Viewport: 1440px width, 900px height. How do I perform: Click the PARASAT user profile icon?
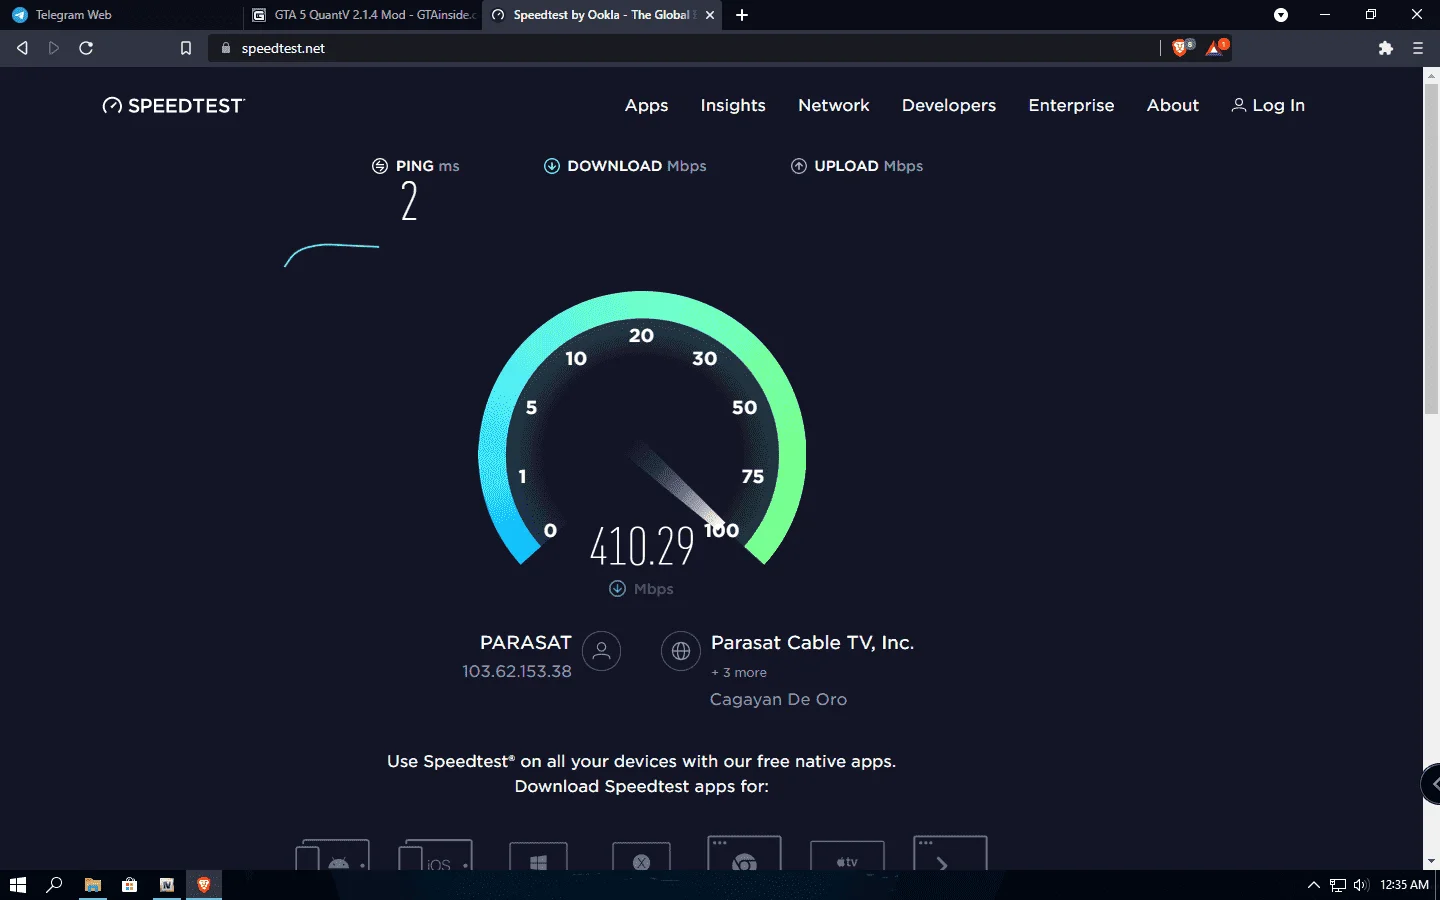point(602,651)
